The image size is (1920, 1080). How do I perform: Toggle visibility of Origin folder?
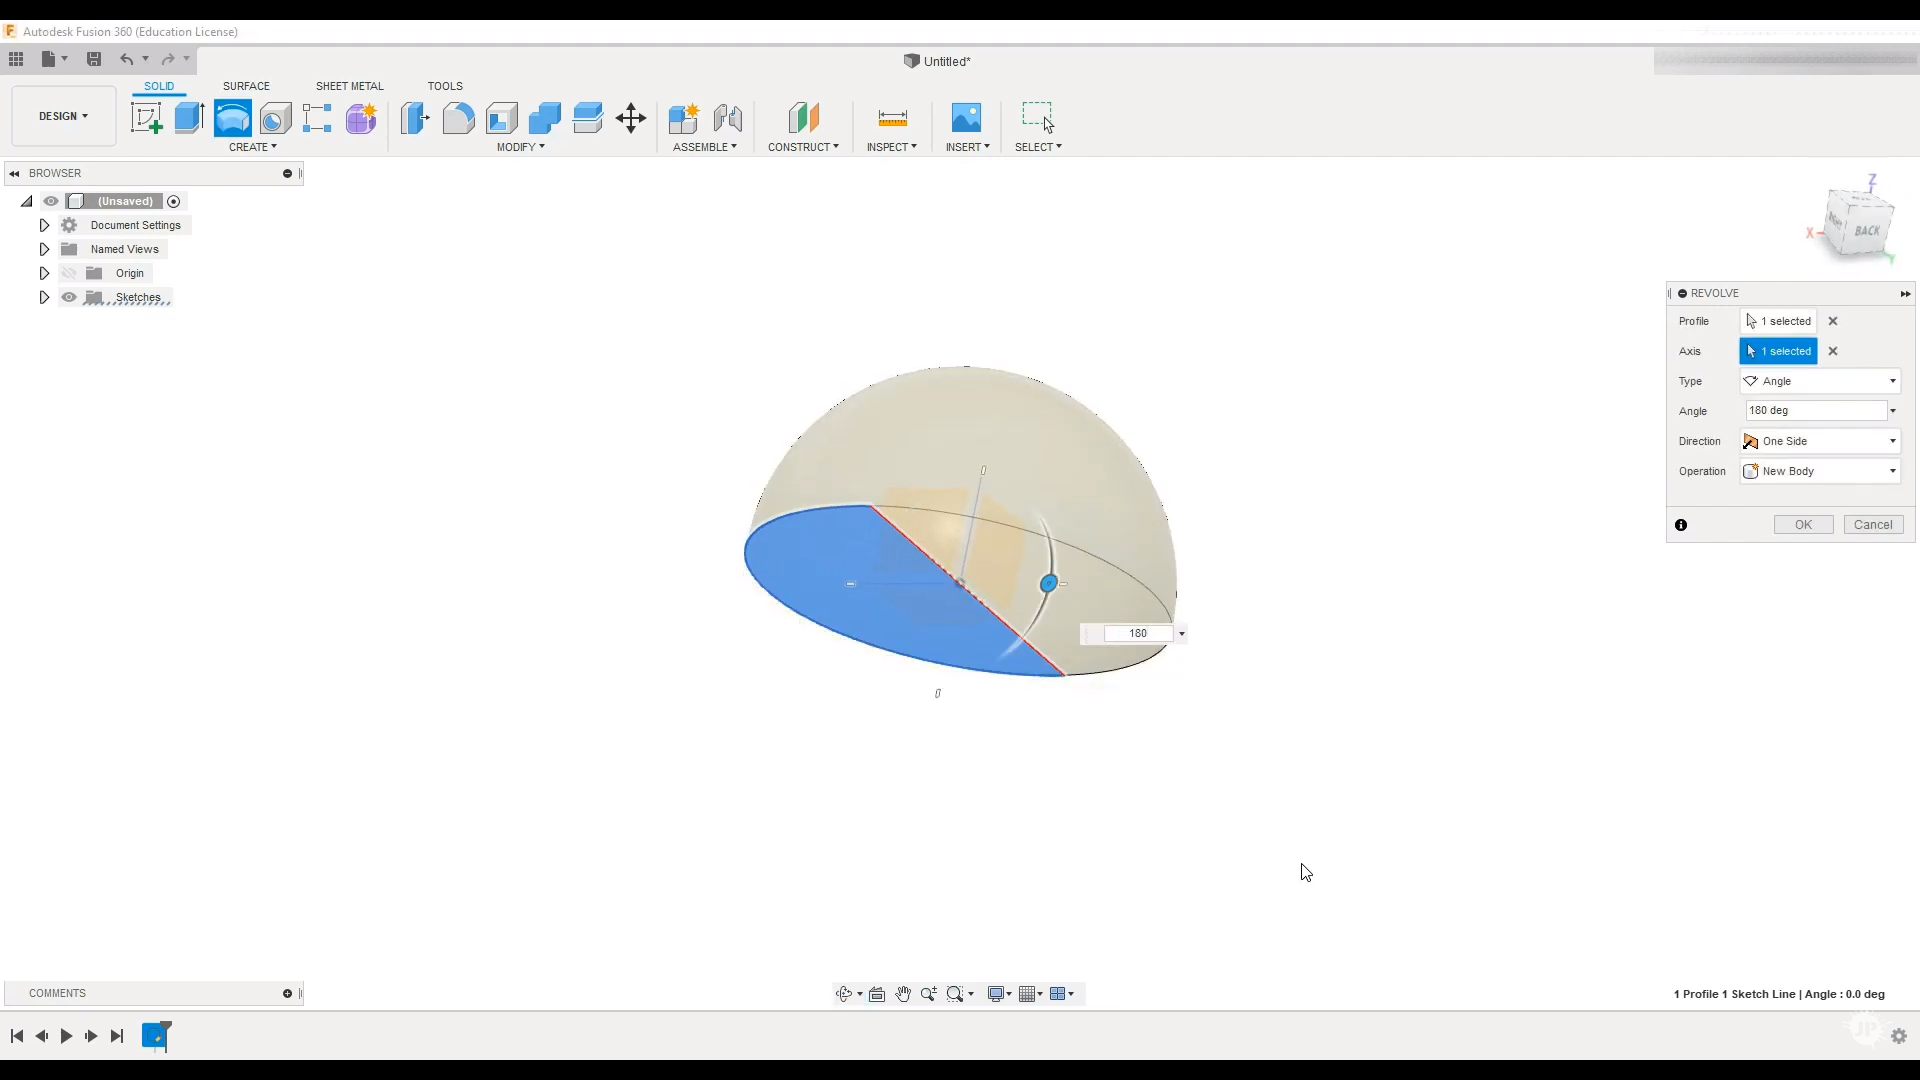pyautogui.click(x=69, y=273)
